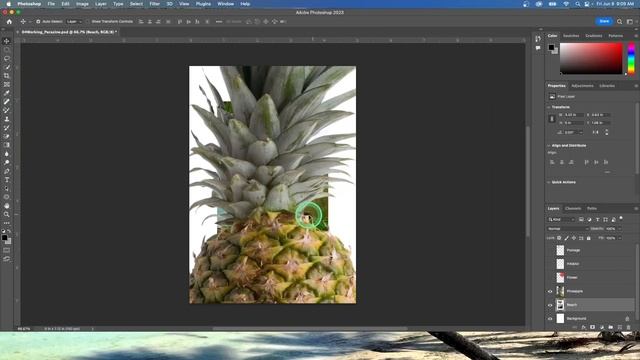Viewport: 640px width, 360px height.
Task: Open the Fill value dropdown arrow
Action: [x=620, y=238]
